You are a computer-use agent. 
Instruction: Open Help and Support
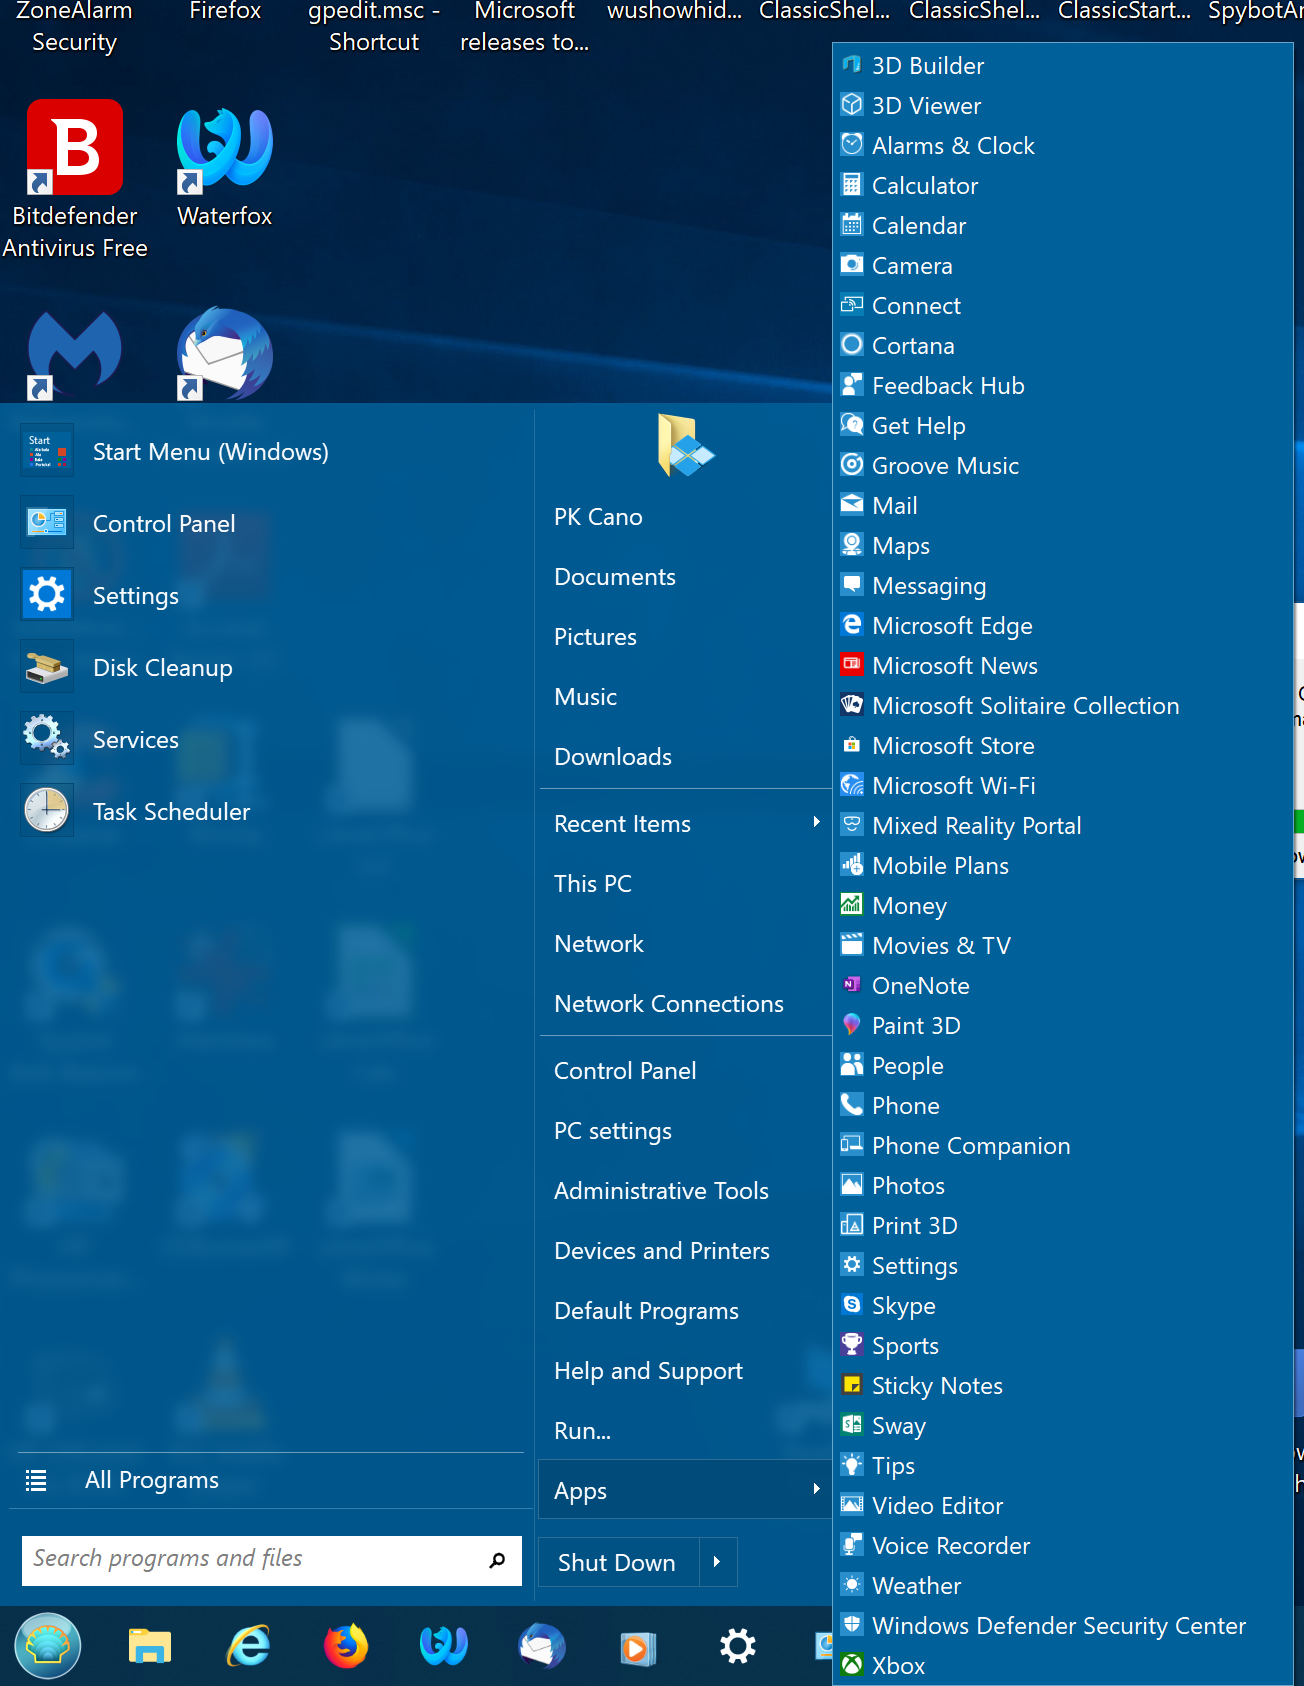click(685, 1371)
